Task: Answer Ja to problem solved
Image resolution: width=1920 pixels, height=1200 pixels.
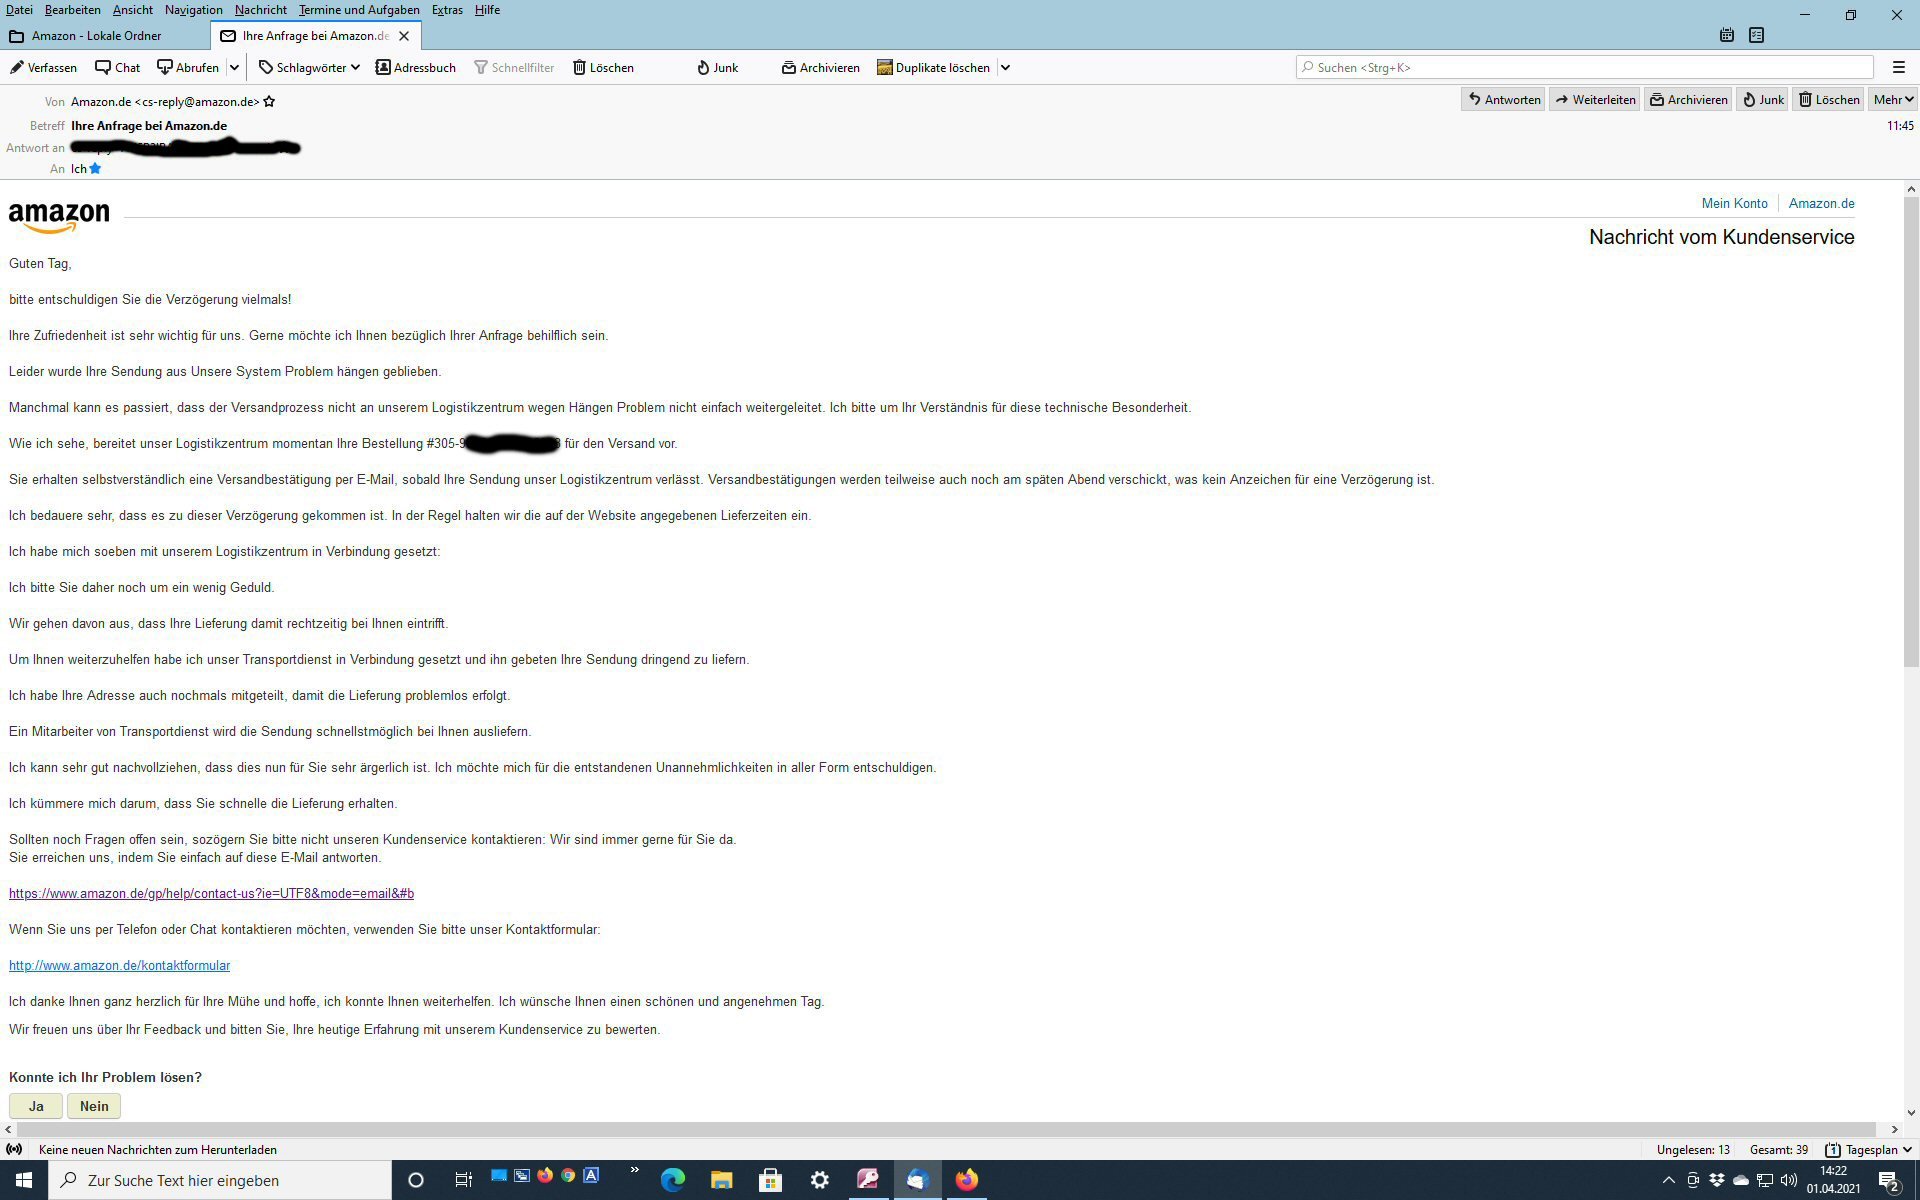Action: [36, 1106]
